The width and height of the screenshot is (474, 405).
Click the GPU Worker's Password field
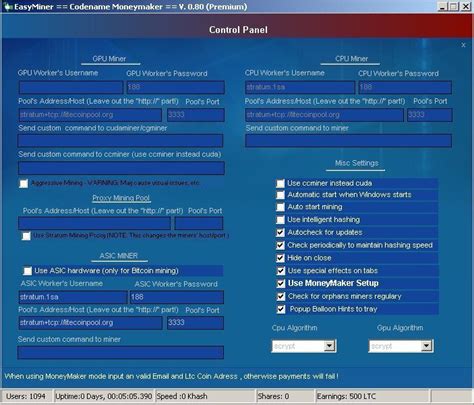[176, 88]
